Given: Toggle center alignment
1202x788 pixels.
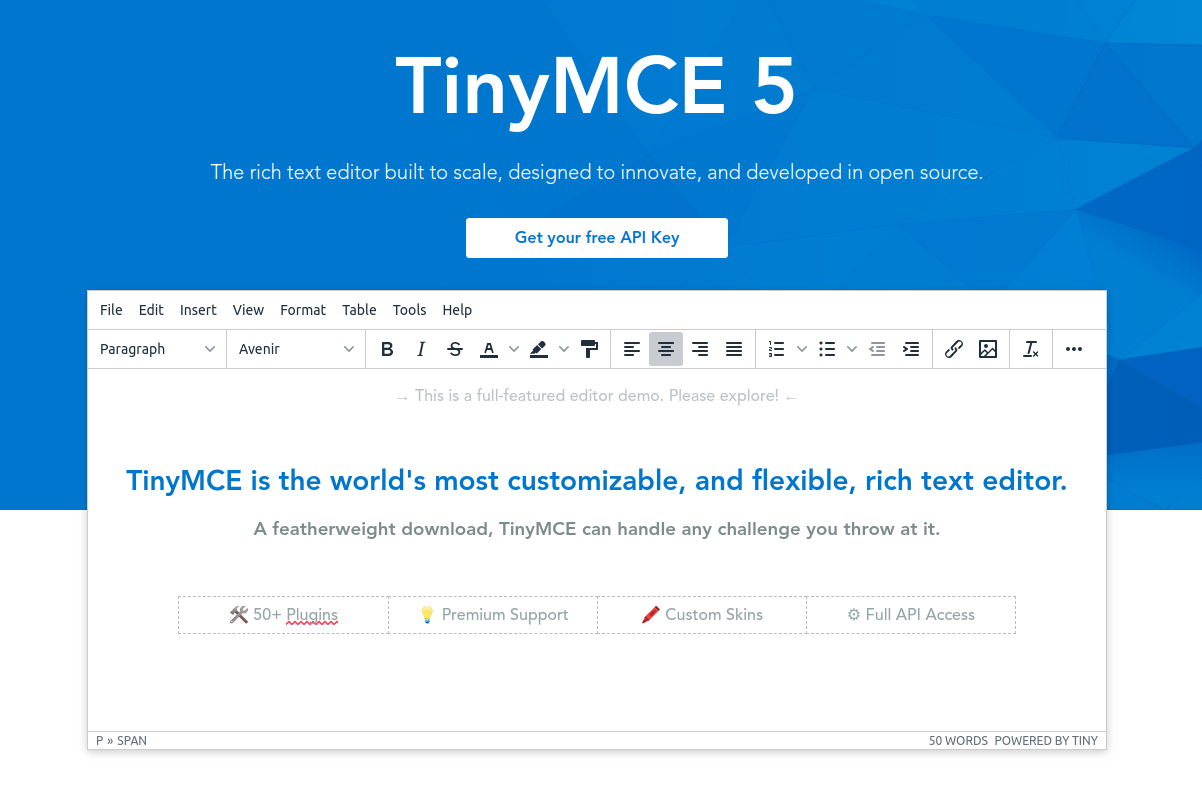Looking at the screenshot, I should [666, 349].
